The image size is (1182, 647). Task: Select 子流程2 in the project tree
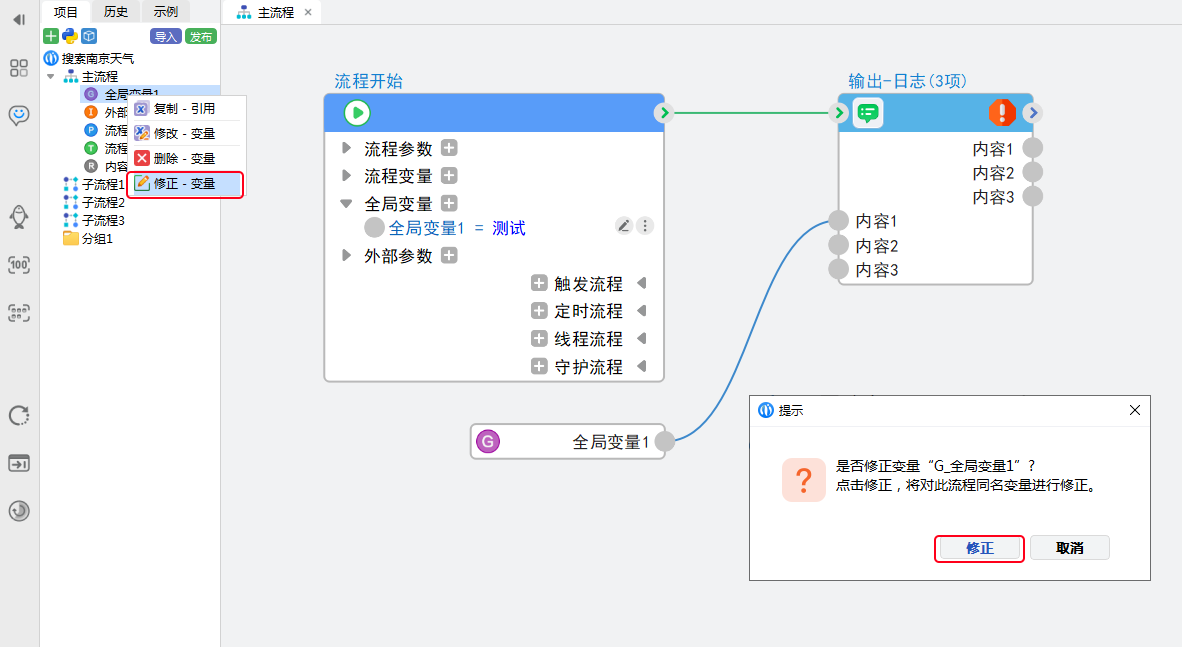(x=103, y=203)
